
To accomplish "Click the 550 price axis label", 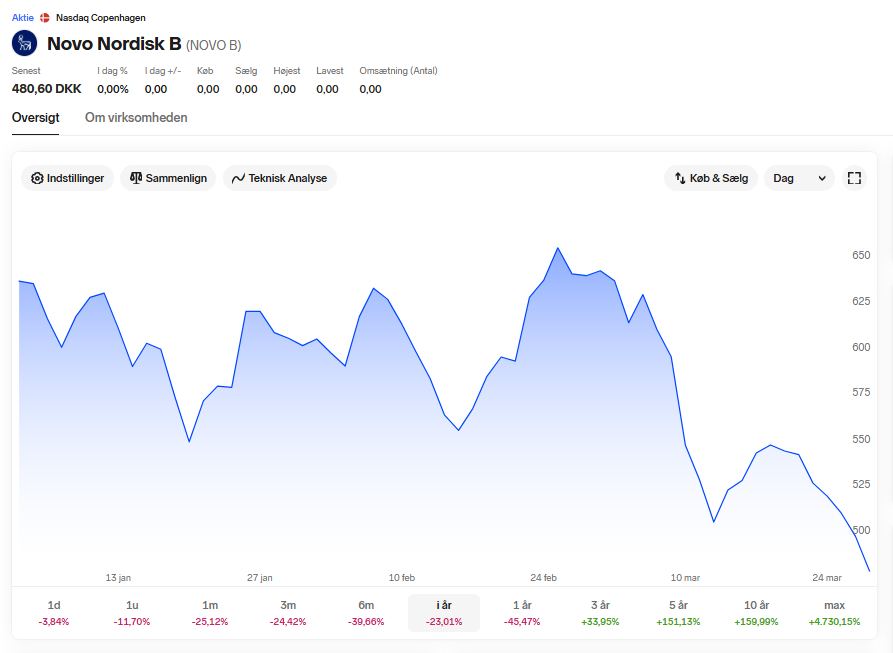I will click(x=861, y=439).
